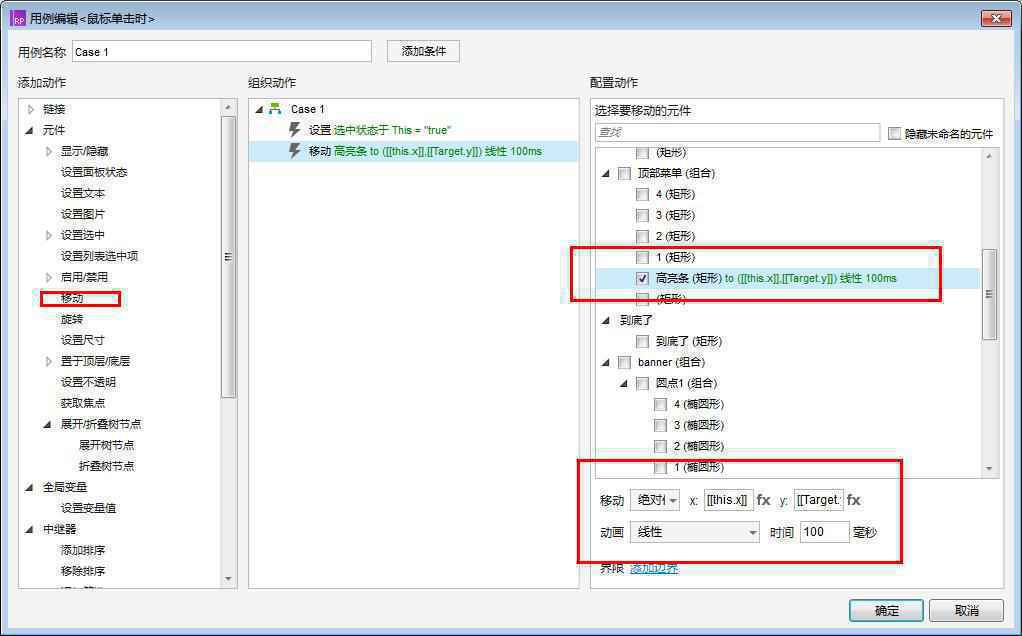Open fx editor for the x value

[763, 500]
